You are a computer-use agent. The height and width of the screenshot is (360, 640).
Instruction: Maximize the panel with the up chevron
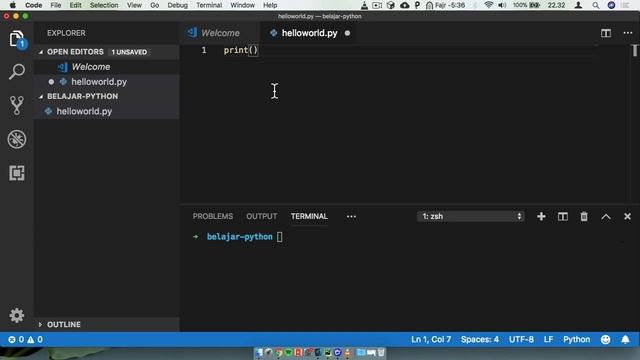[606, 217]
